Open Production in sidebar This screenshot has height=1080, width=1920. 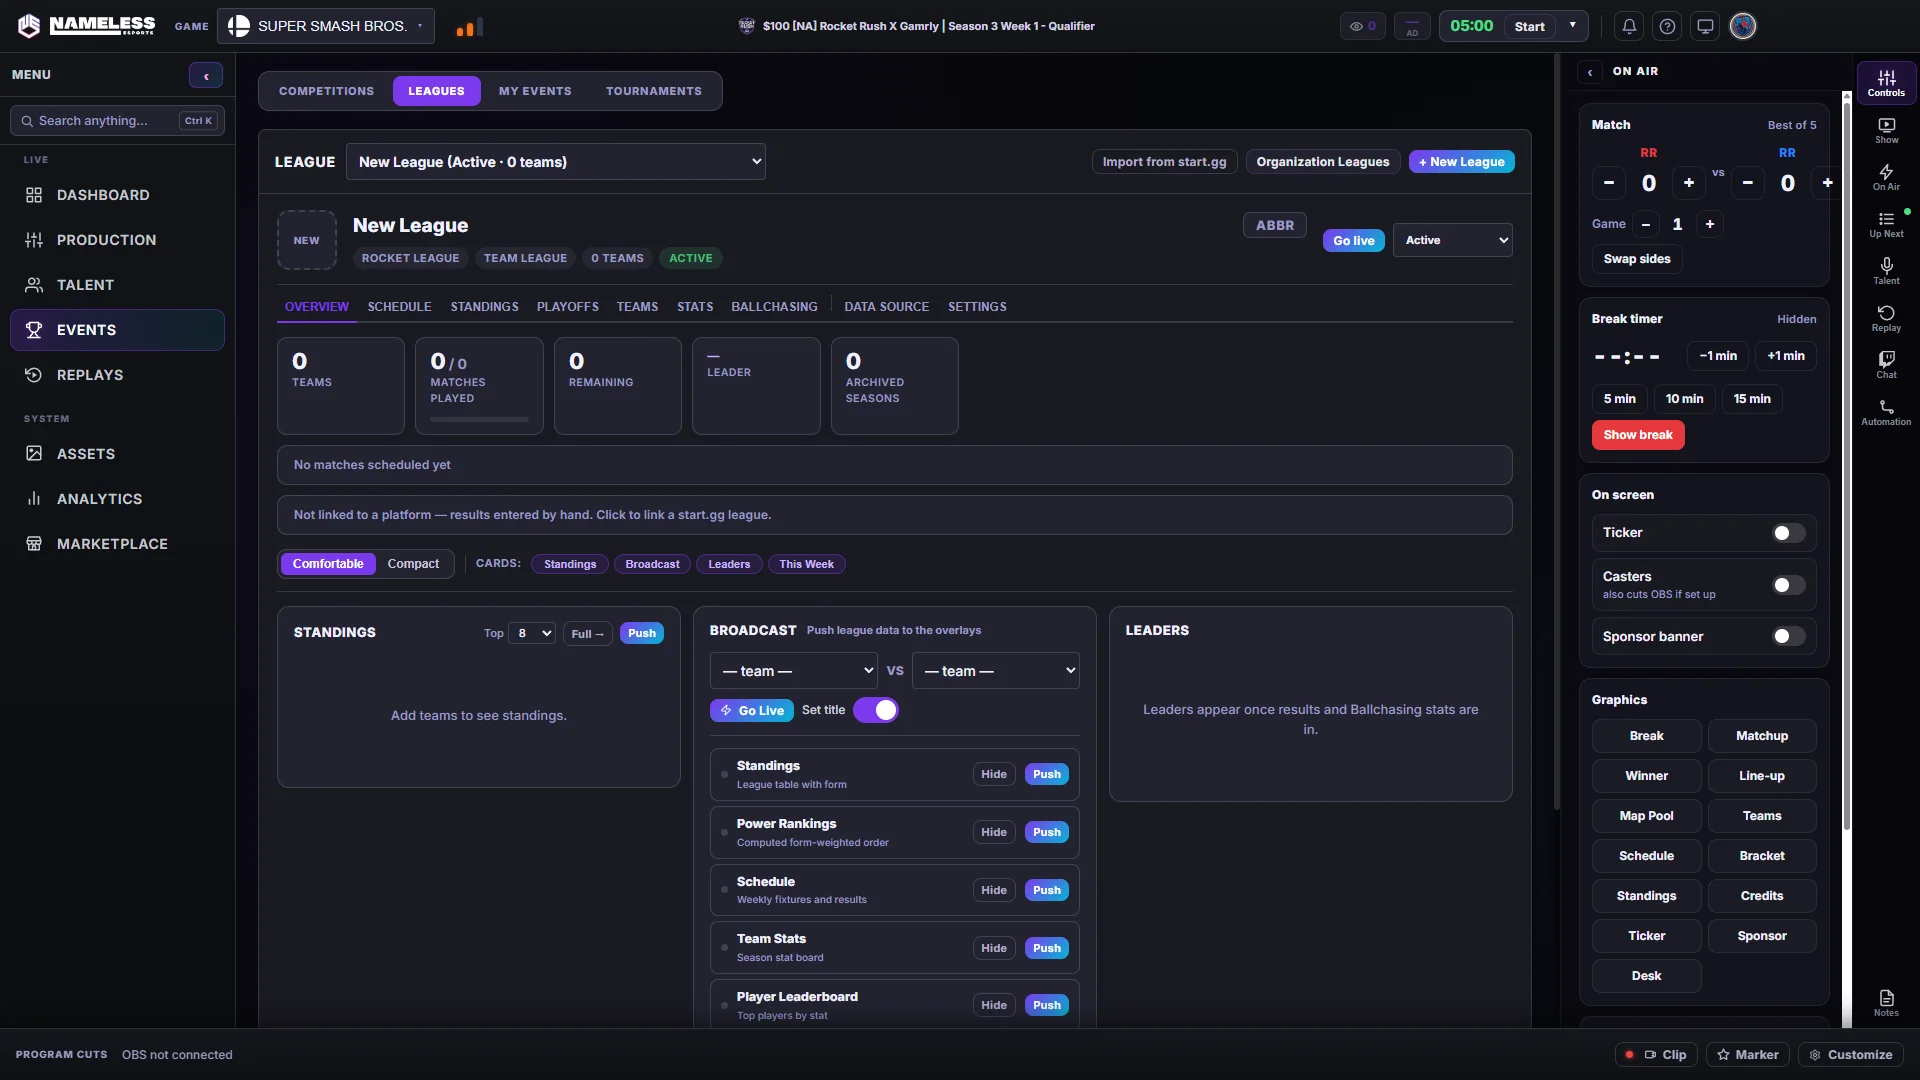[117, 240]
